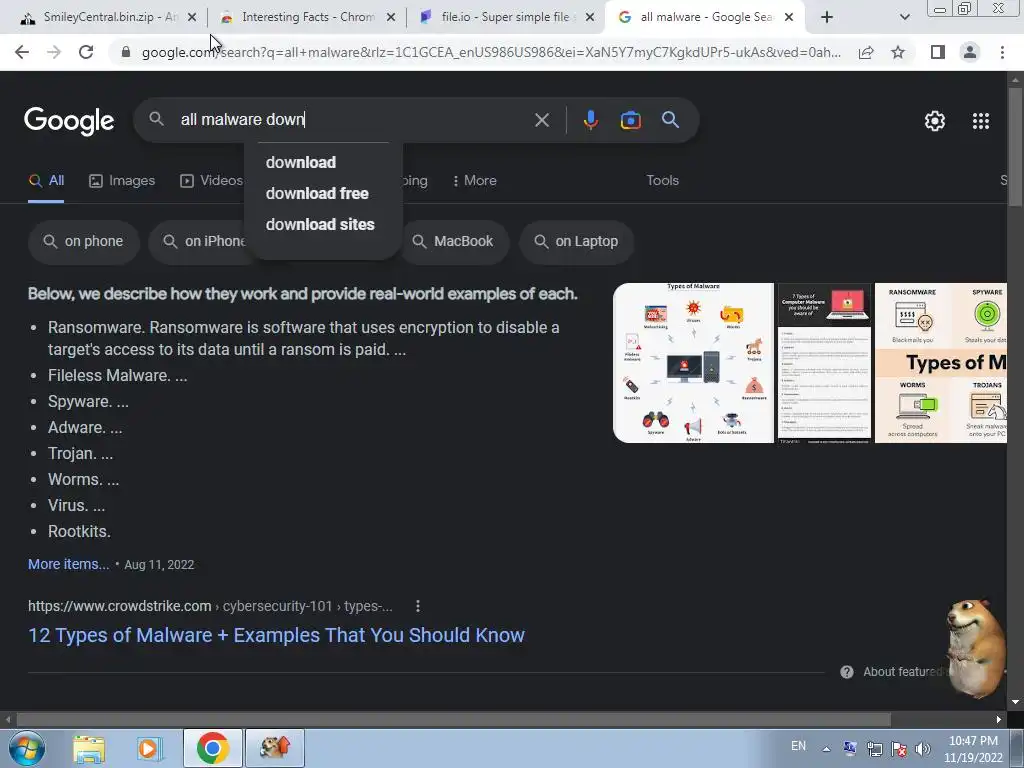Screen dimensions: 1024x768
Task: Open the 'More items...' link
Action: [69, 564]
